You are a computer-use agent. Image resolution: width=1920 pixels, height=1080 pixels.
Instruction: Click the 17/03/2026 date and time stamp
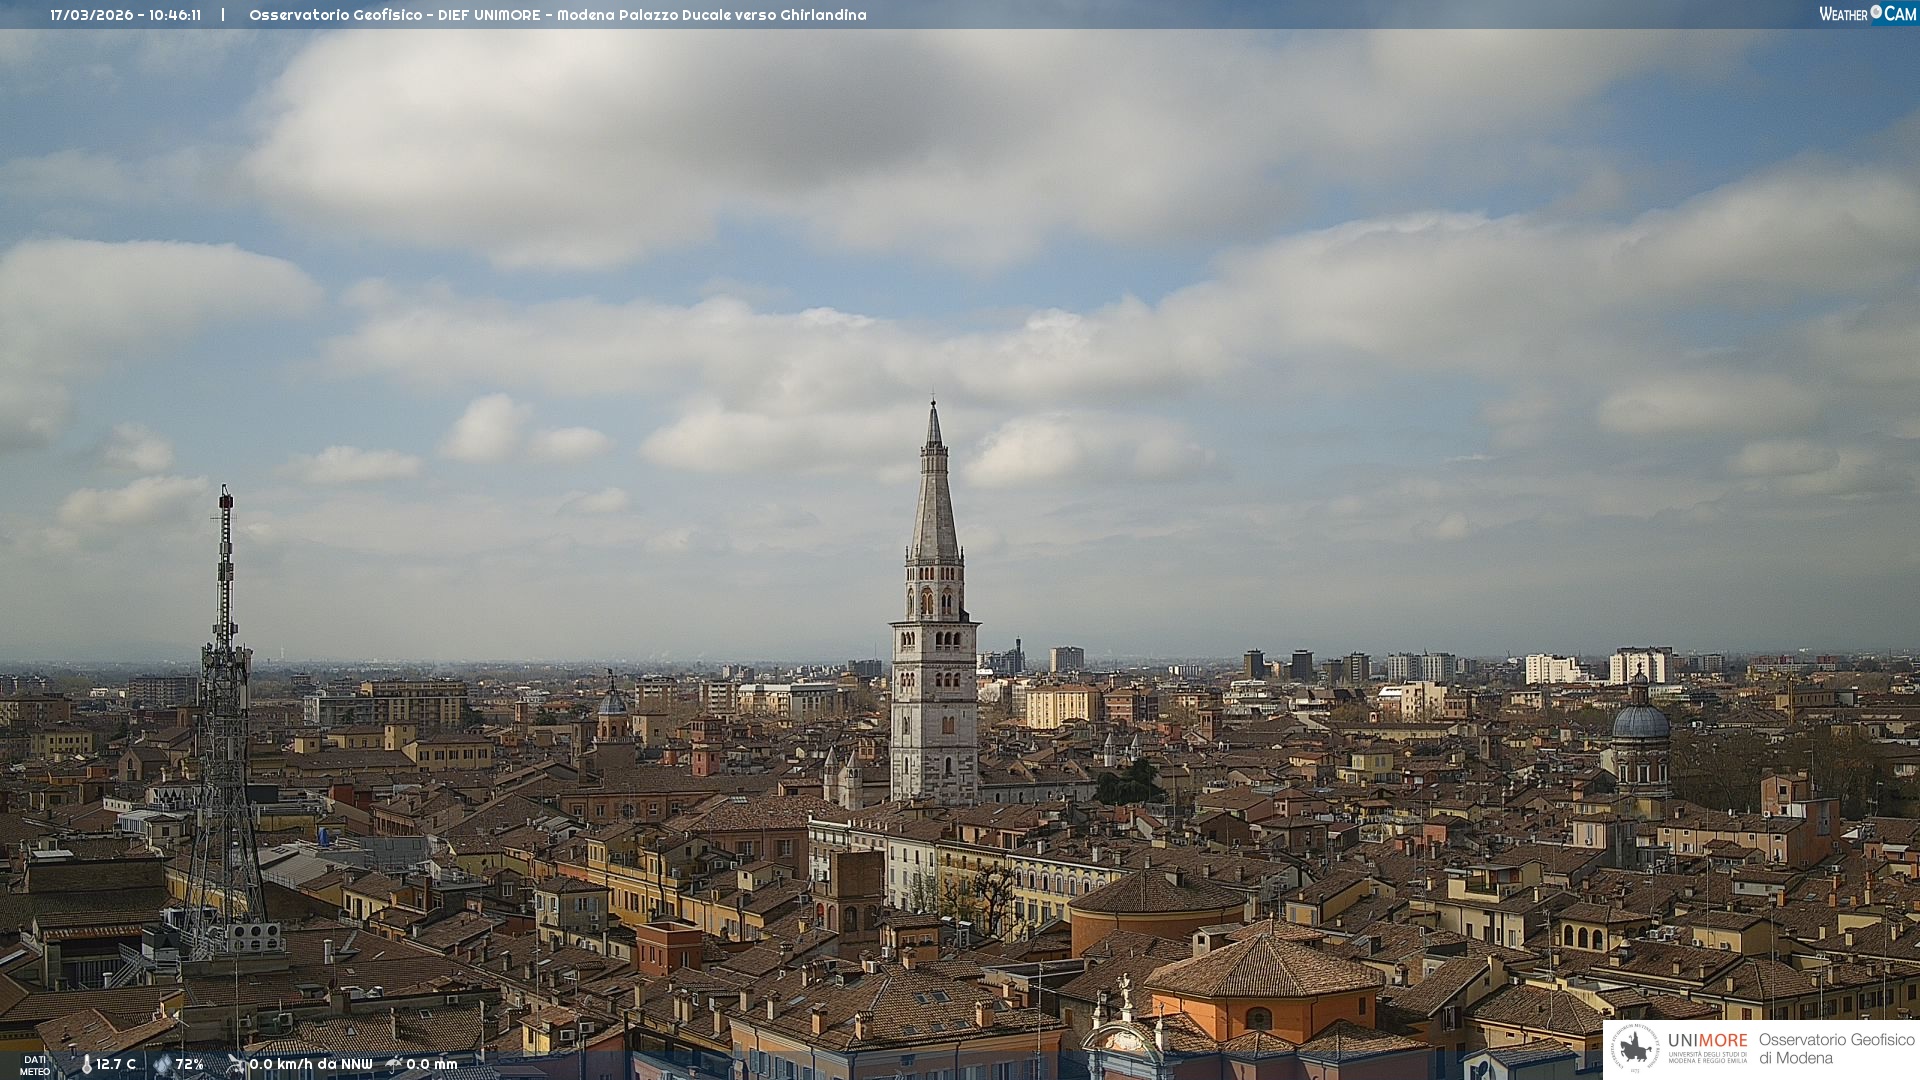coord(125,15)
